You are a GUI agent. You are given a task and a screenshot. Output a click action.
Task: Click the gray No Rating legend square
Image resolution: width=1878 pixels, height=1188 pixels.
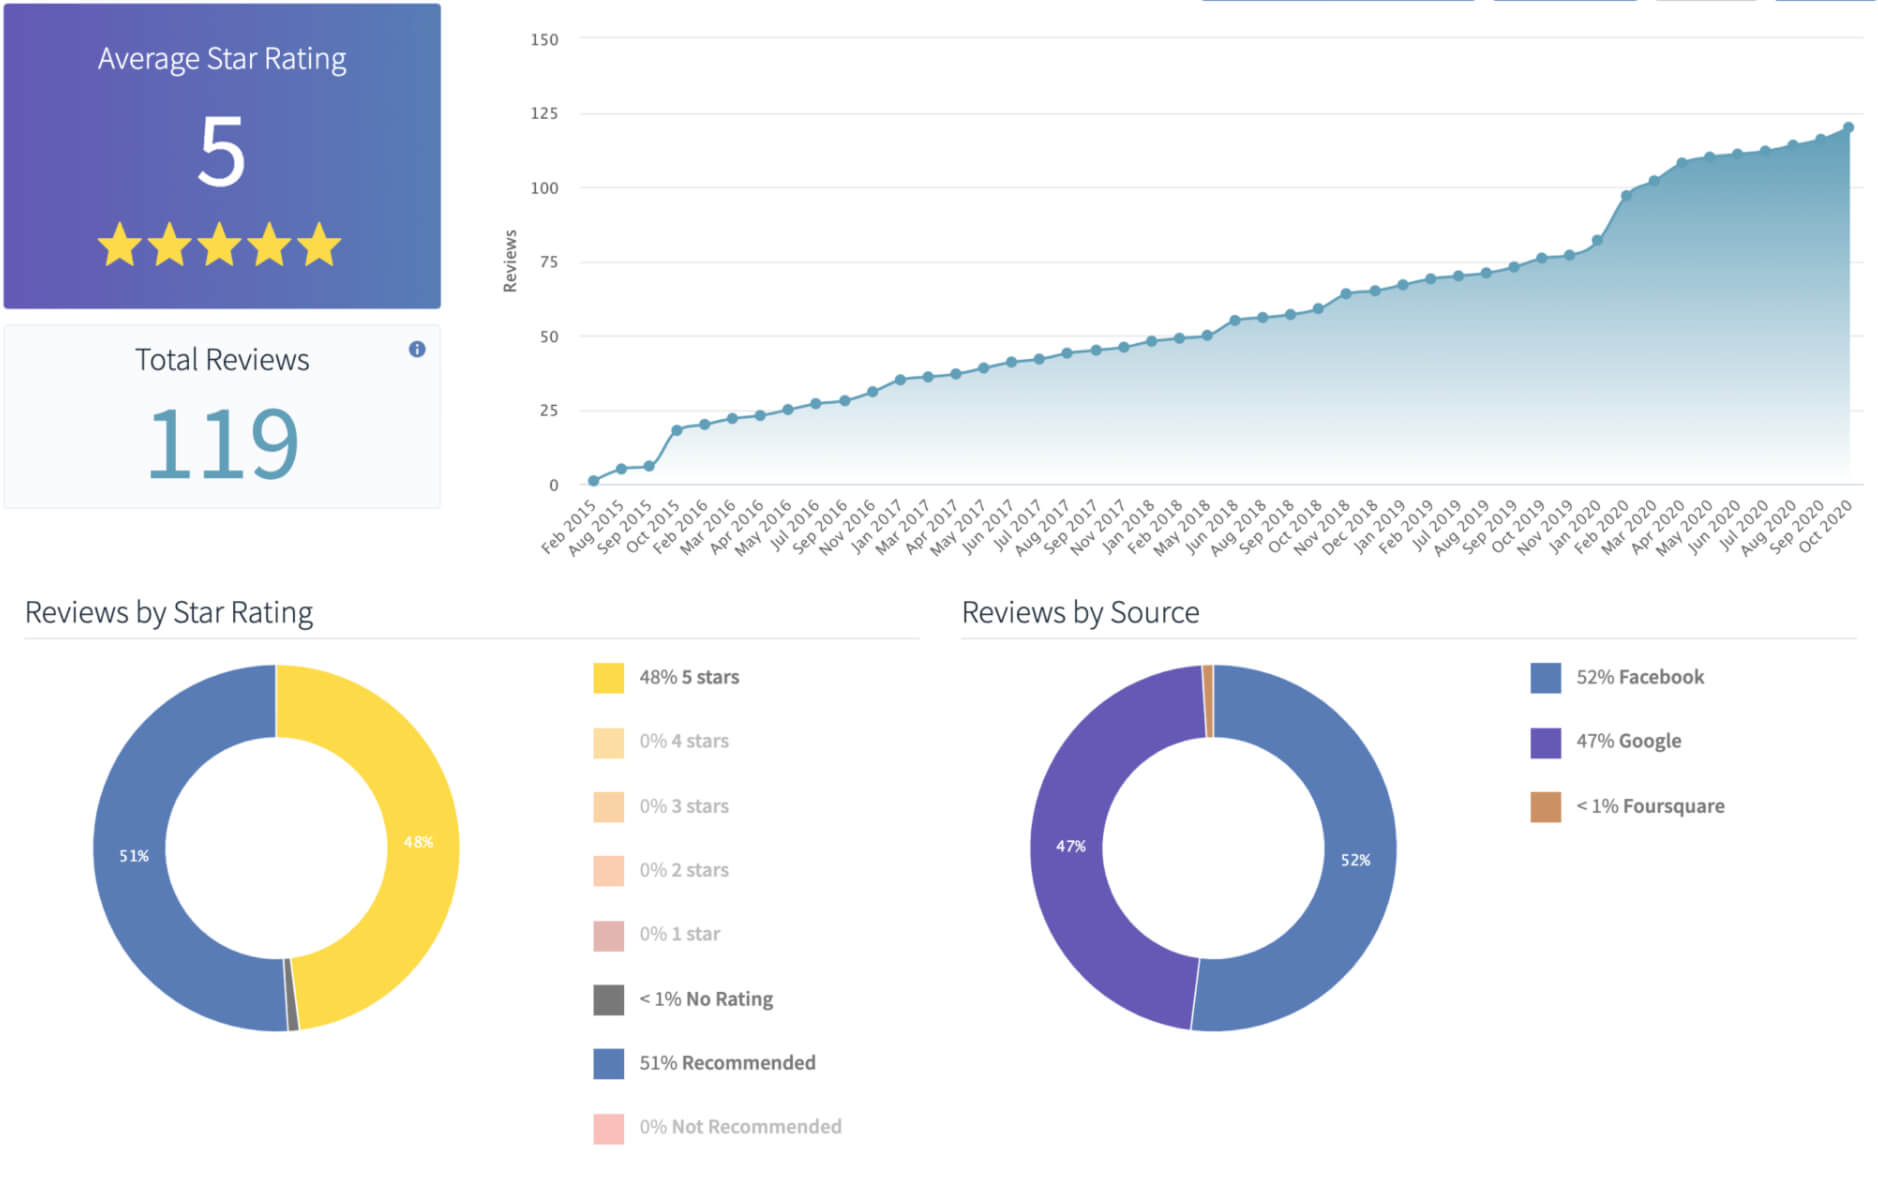[608, 1000]
